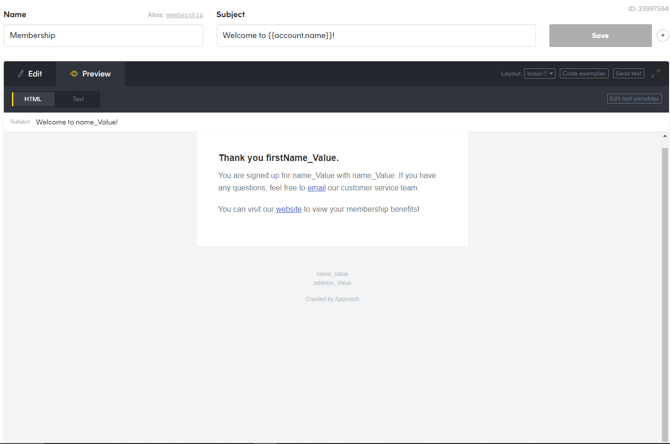Click the preview scrollbar up arrow
The height and width of the screenshot is (444, 670).
[x=665, y=136]
